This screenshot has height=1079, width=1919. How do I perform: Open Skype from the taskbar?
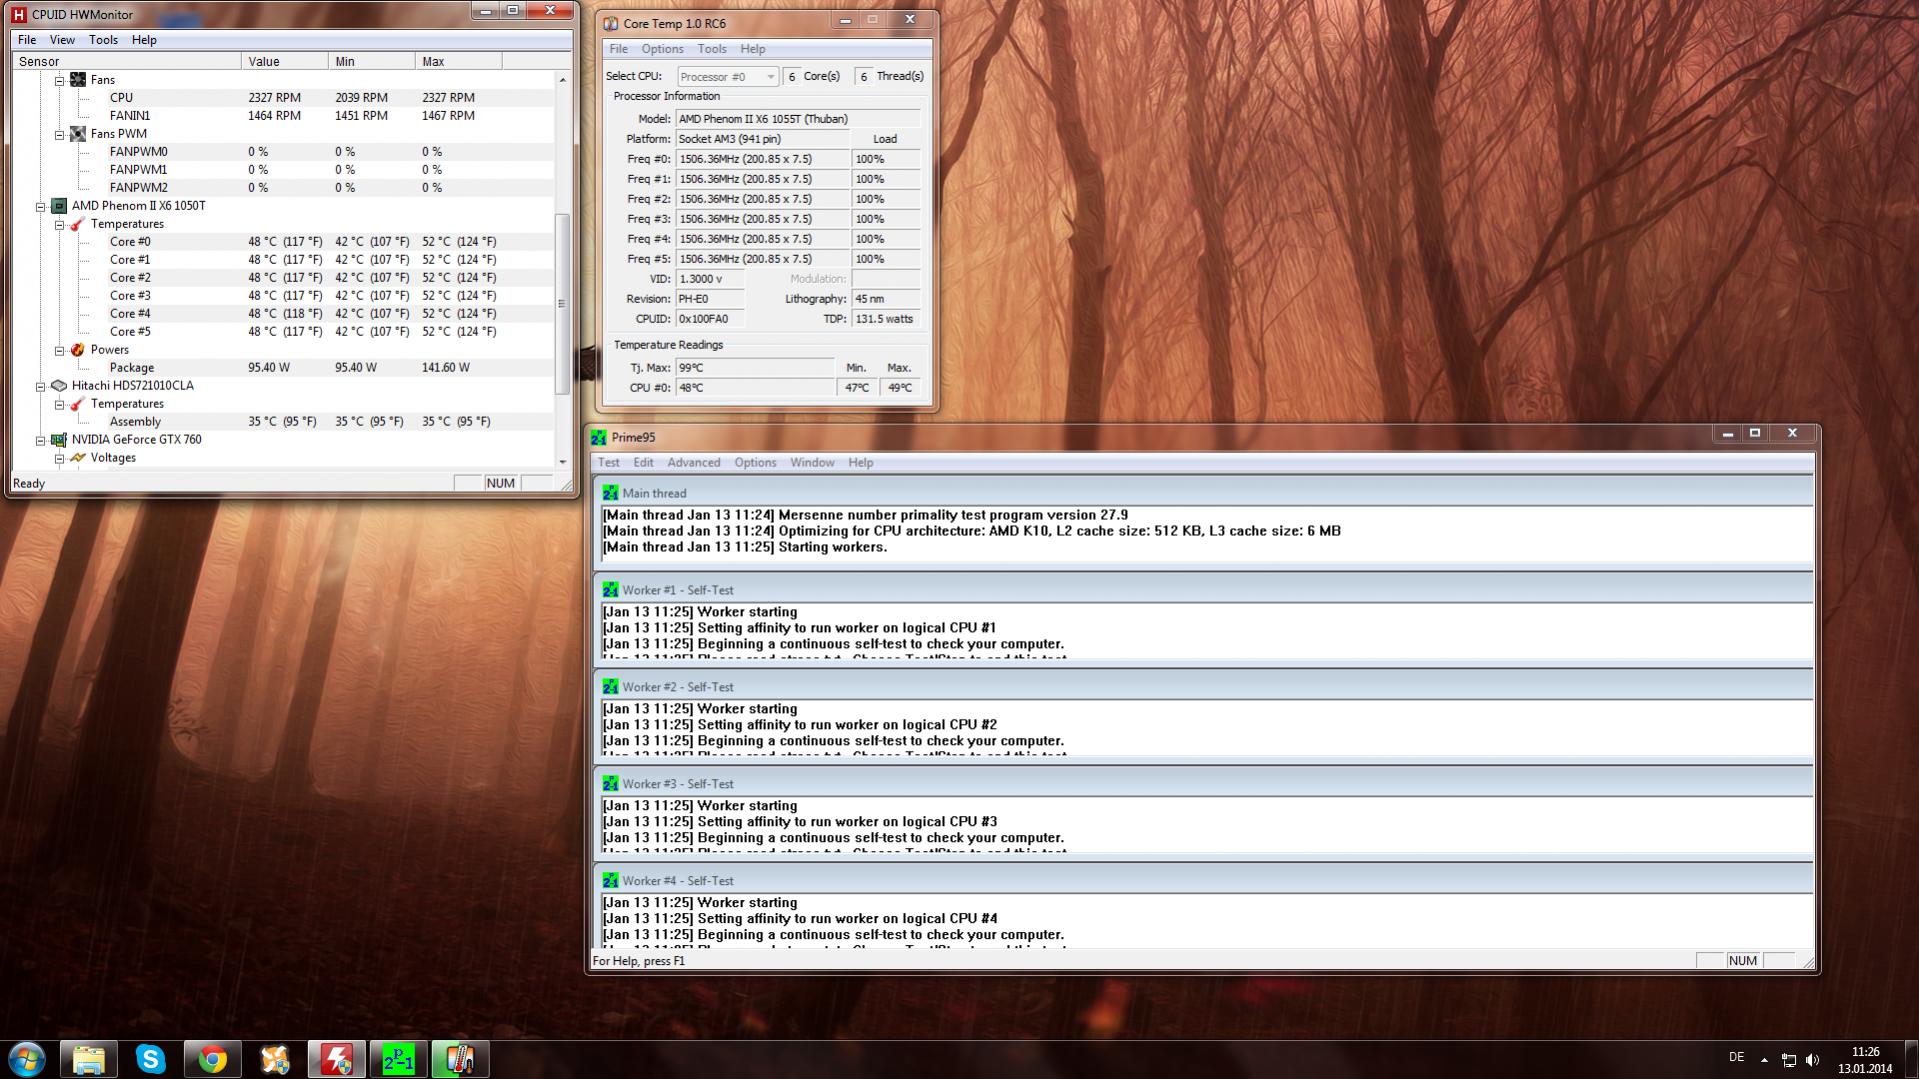(151, 1059)
